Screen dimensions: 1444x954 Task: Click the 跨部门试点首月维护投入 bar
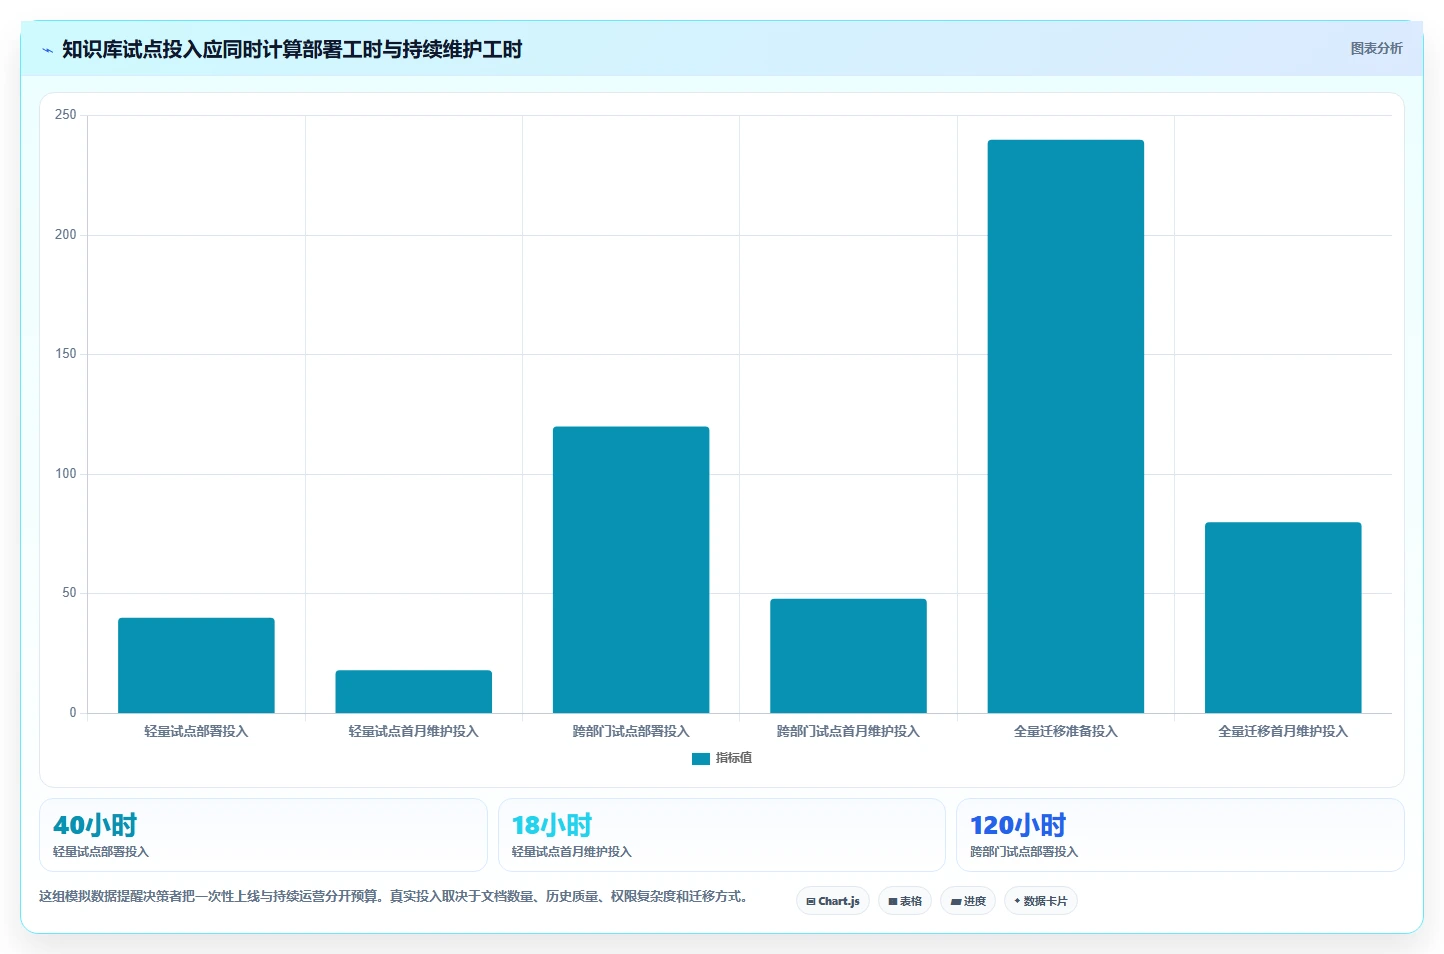848,656
